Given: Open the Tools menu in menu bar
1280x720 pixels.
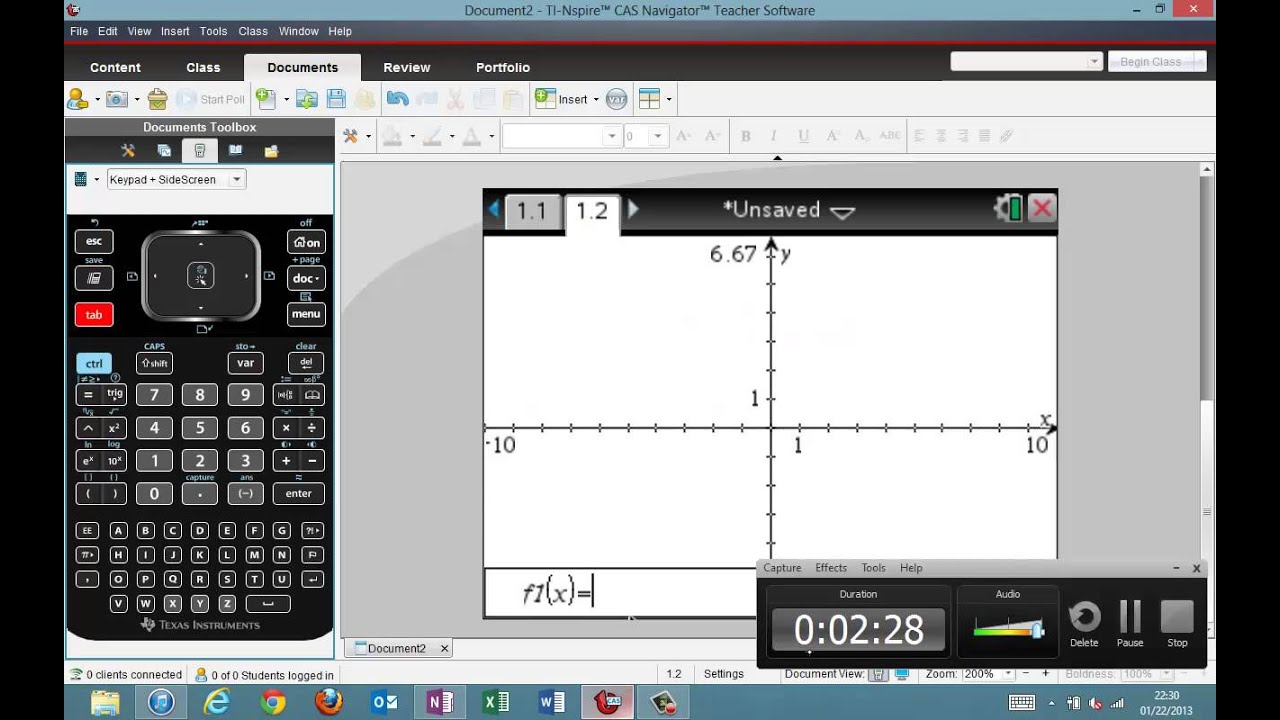Looking at the screenshot, I should [213, 31].
